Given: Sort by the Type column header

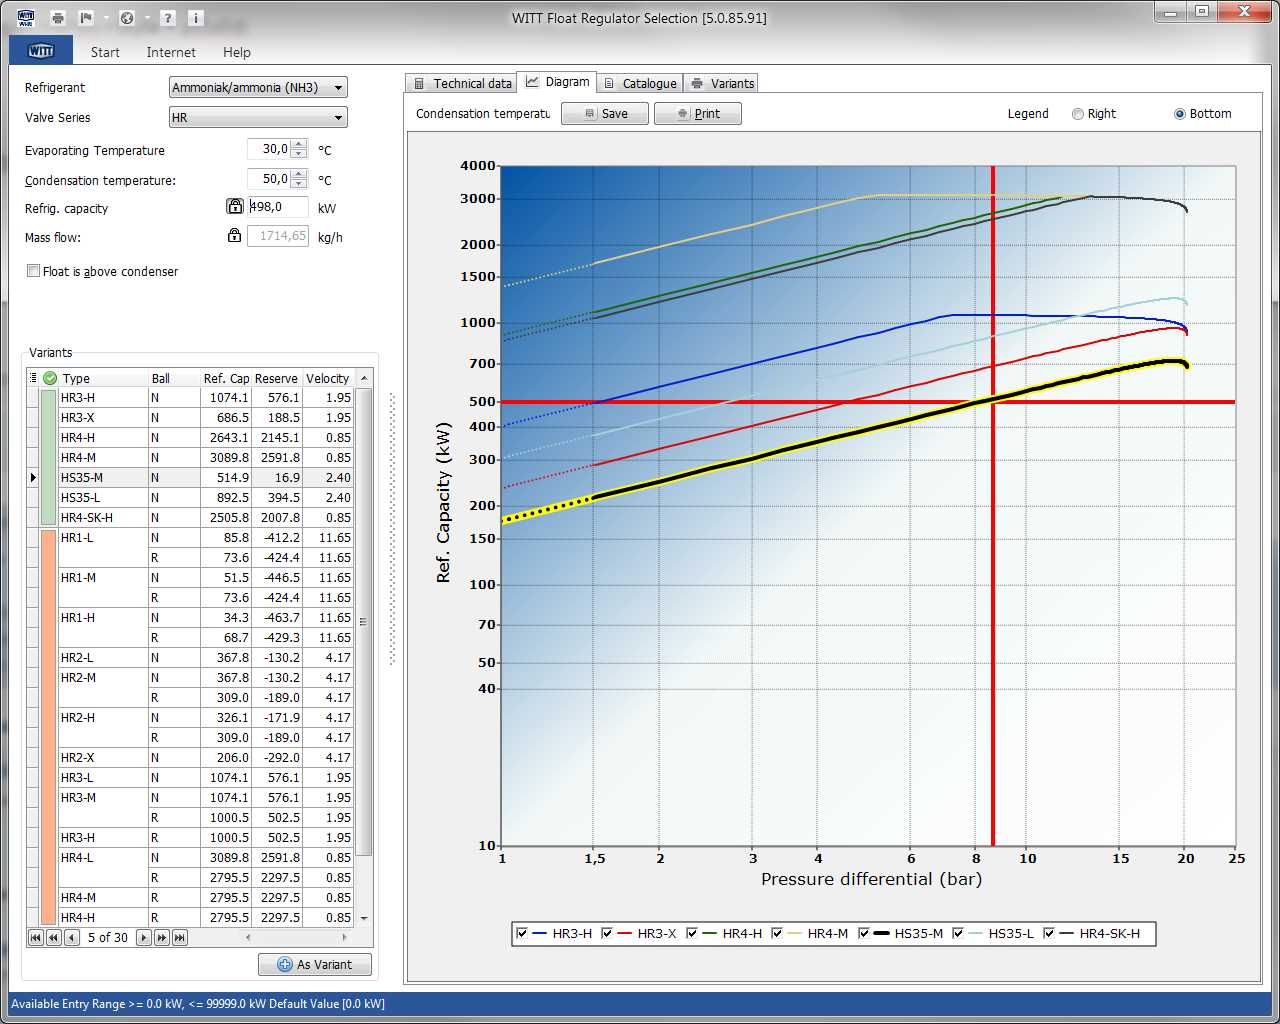Looking at the screenshot, I should (x=104, y=378).
